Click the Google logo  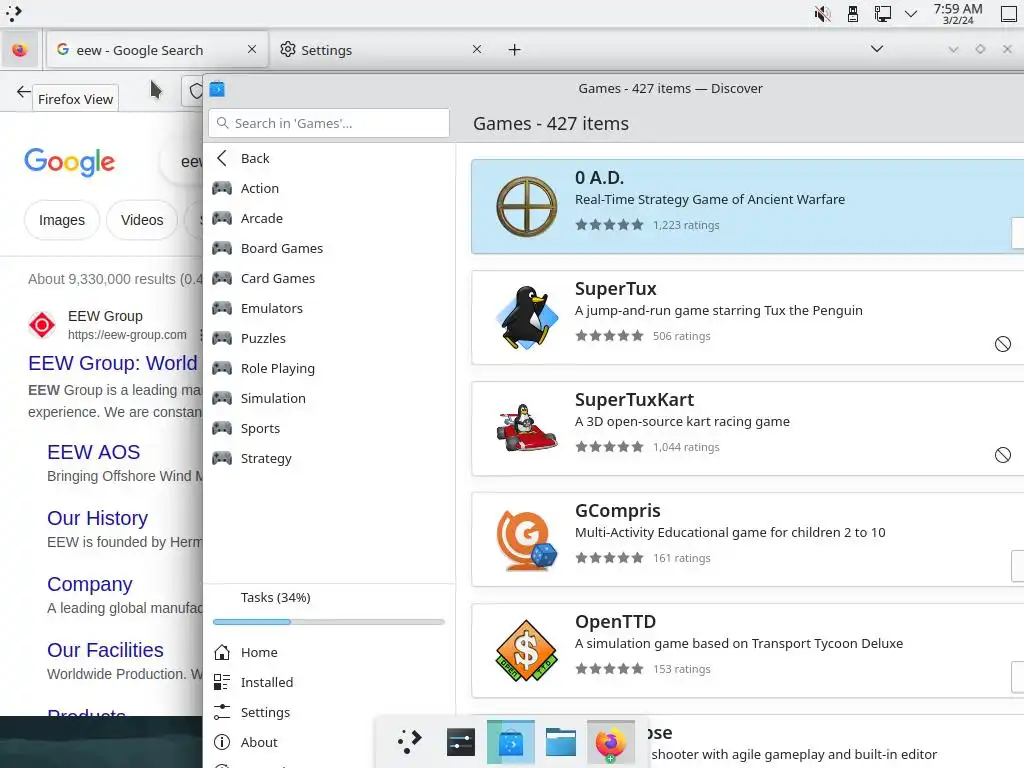coord(69,162)
